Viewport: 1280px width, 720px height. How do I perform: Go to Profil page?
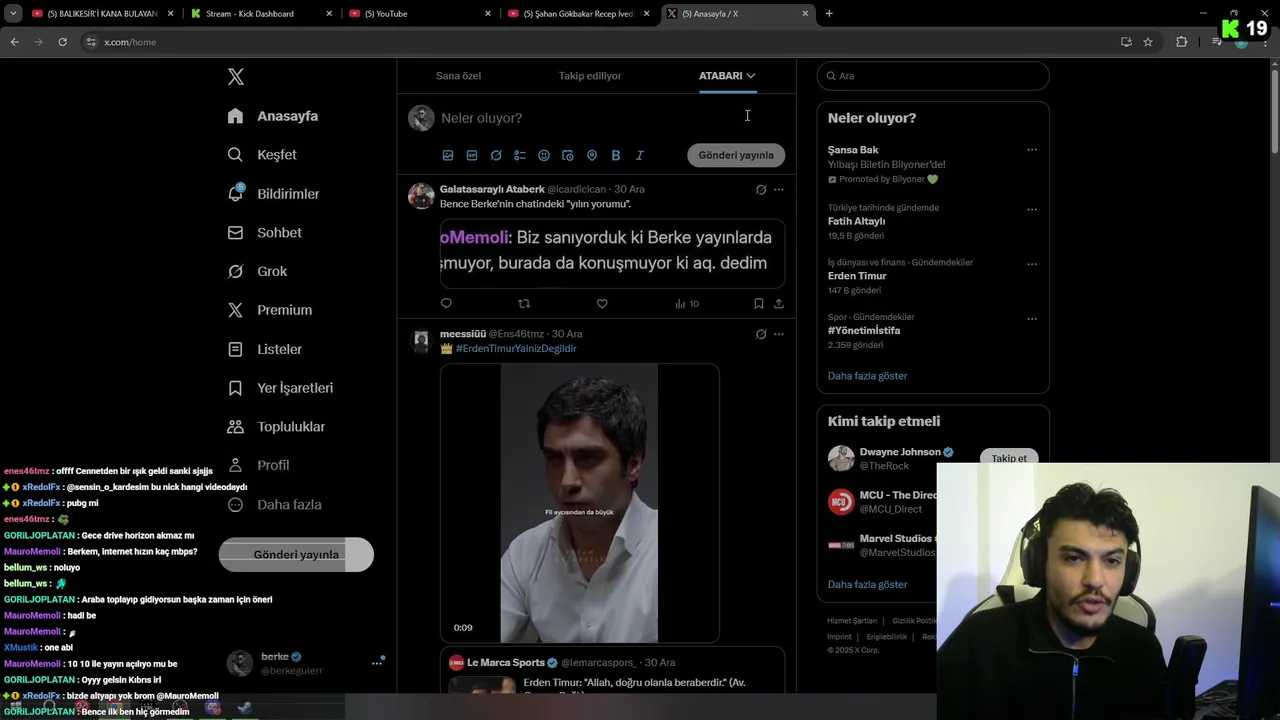(259, 465)
